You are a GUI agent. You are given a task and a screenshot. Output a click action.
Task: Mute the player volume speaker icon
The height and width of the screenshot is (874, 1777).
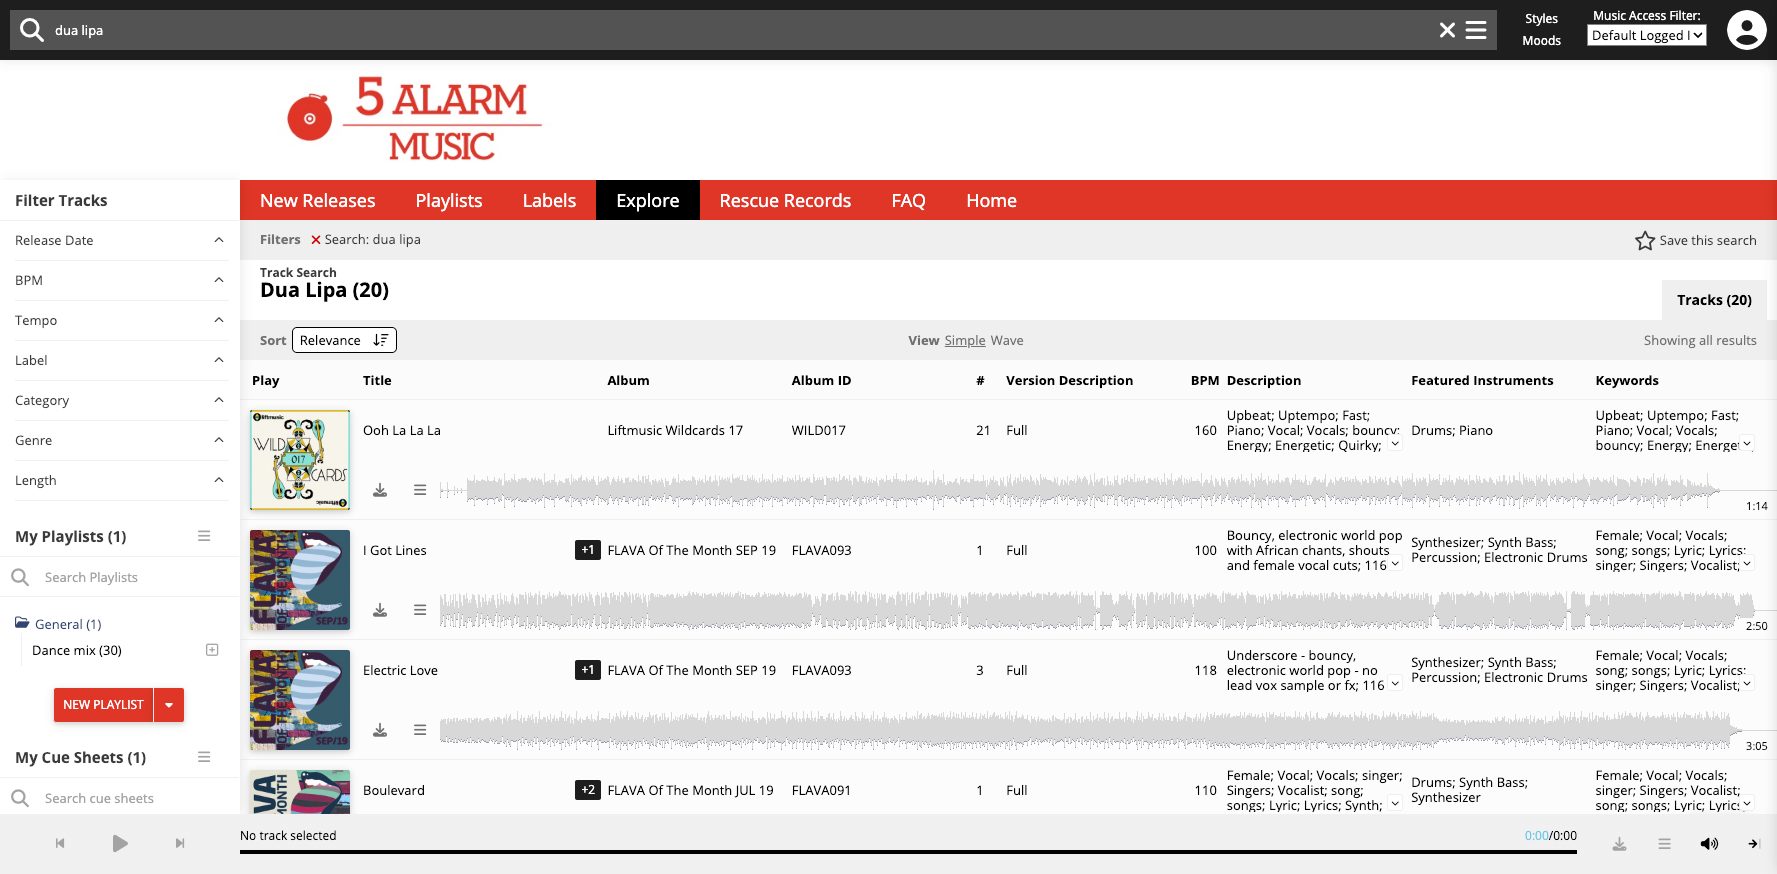pos(1709,844)
